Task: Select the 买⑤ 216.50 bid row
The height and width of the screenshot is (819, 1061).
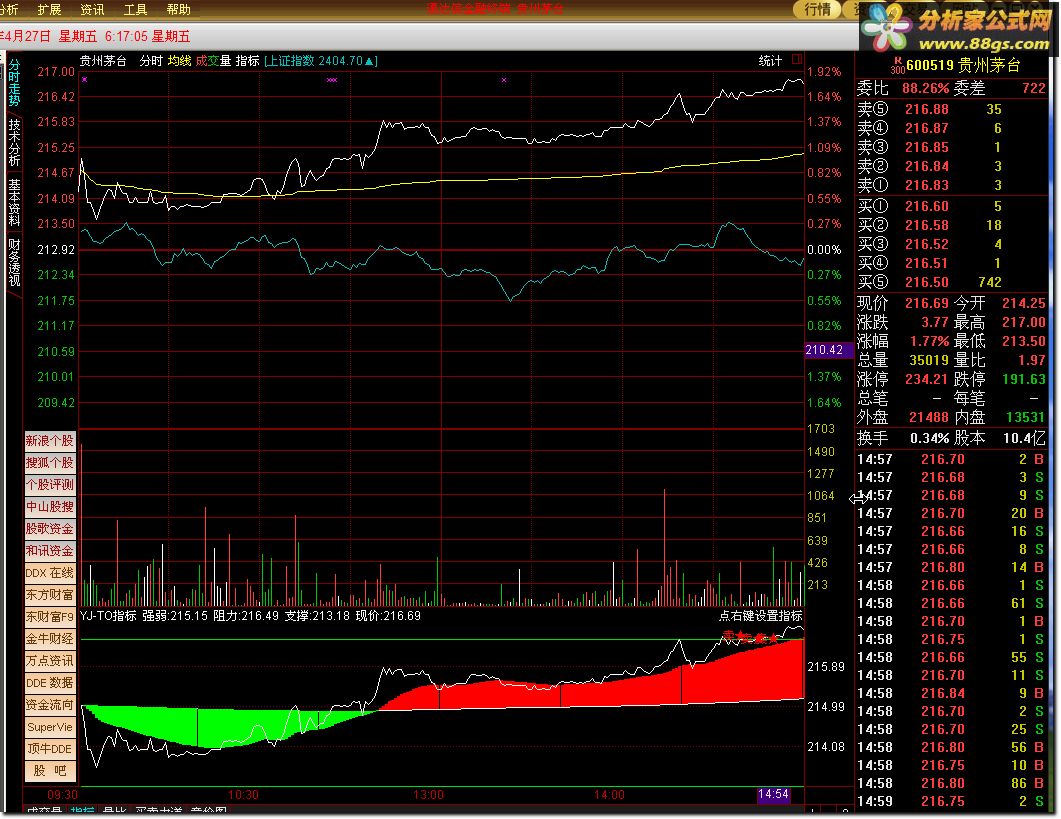Action: pos(951,282)
